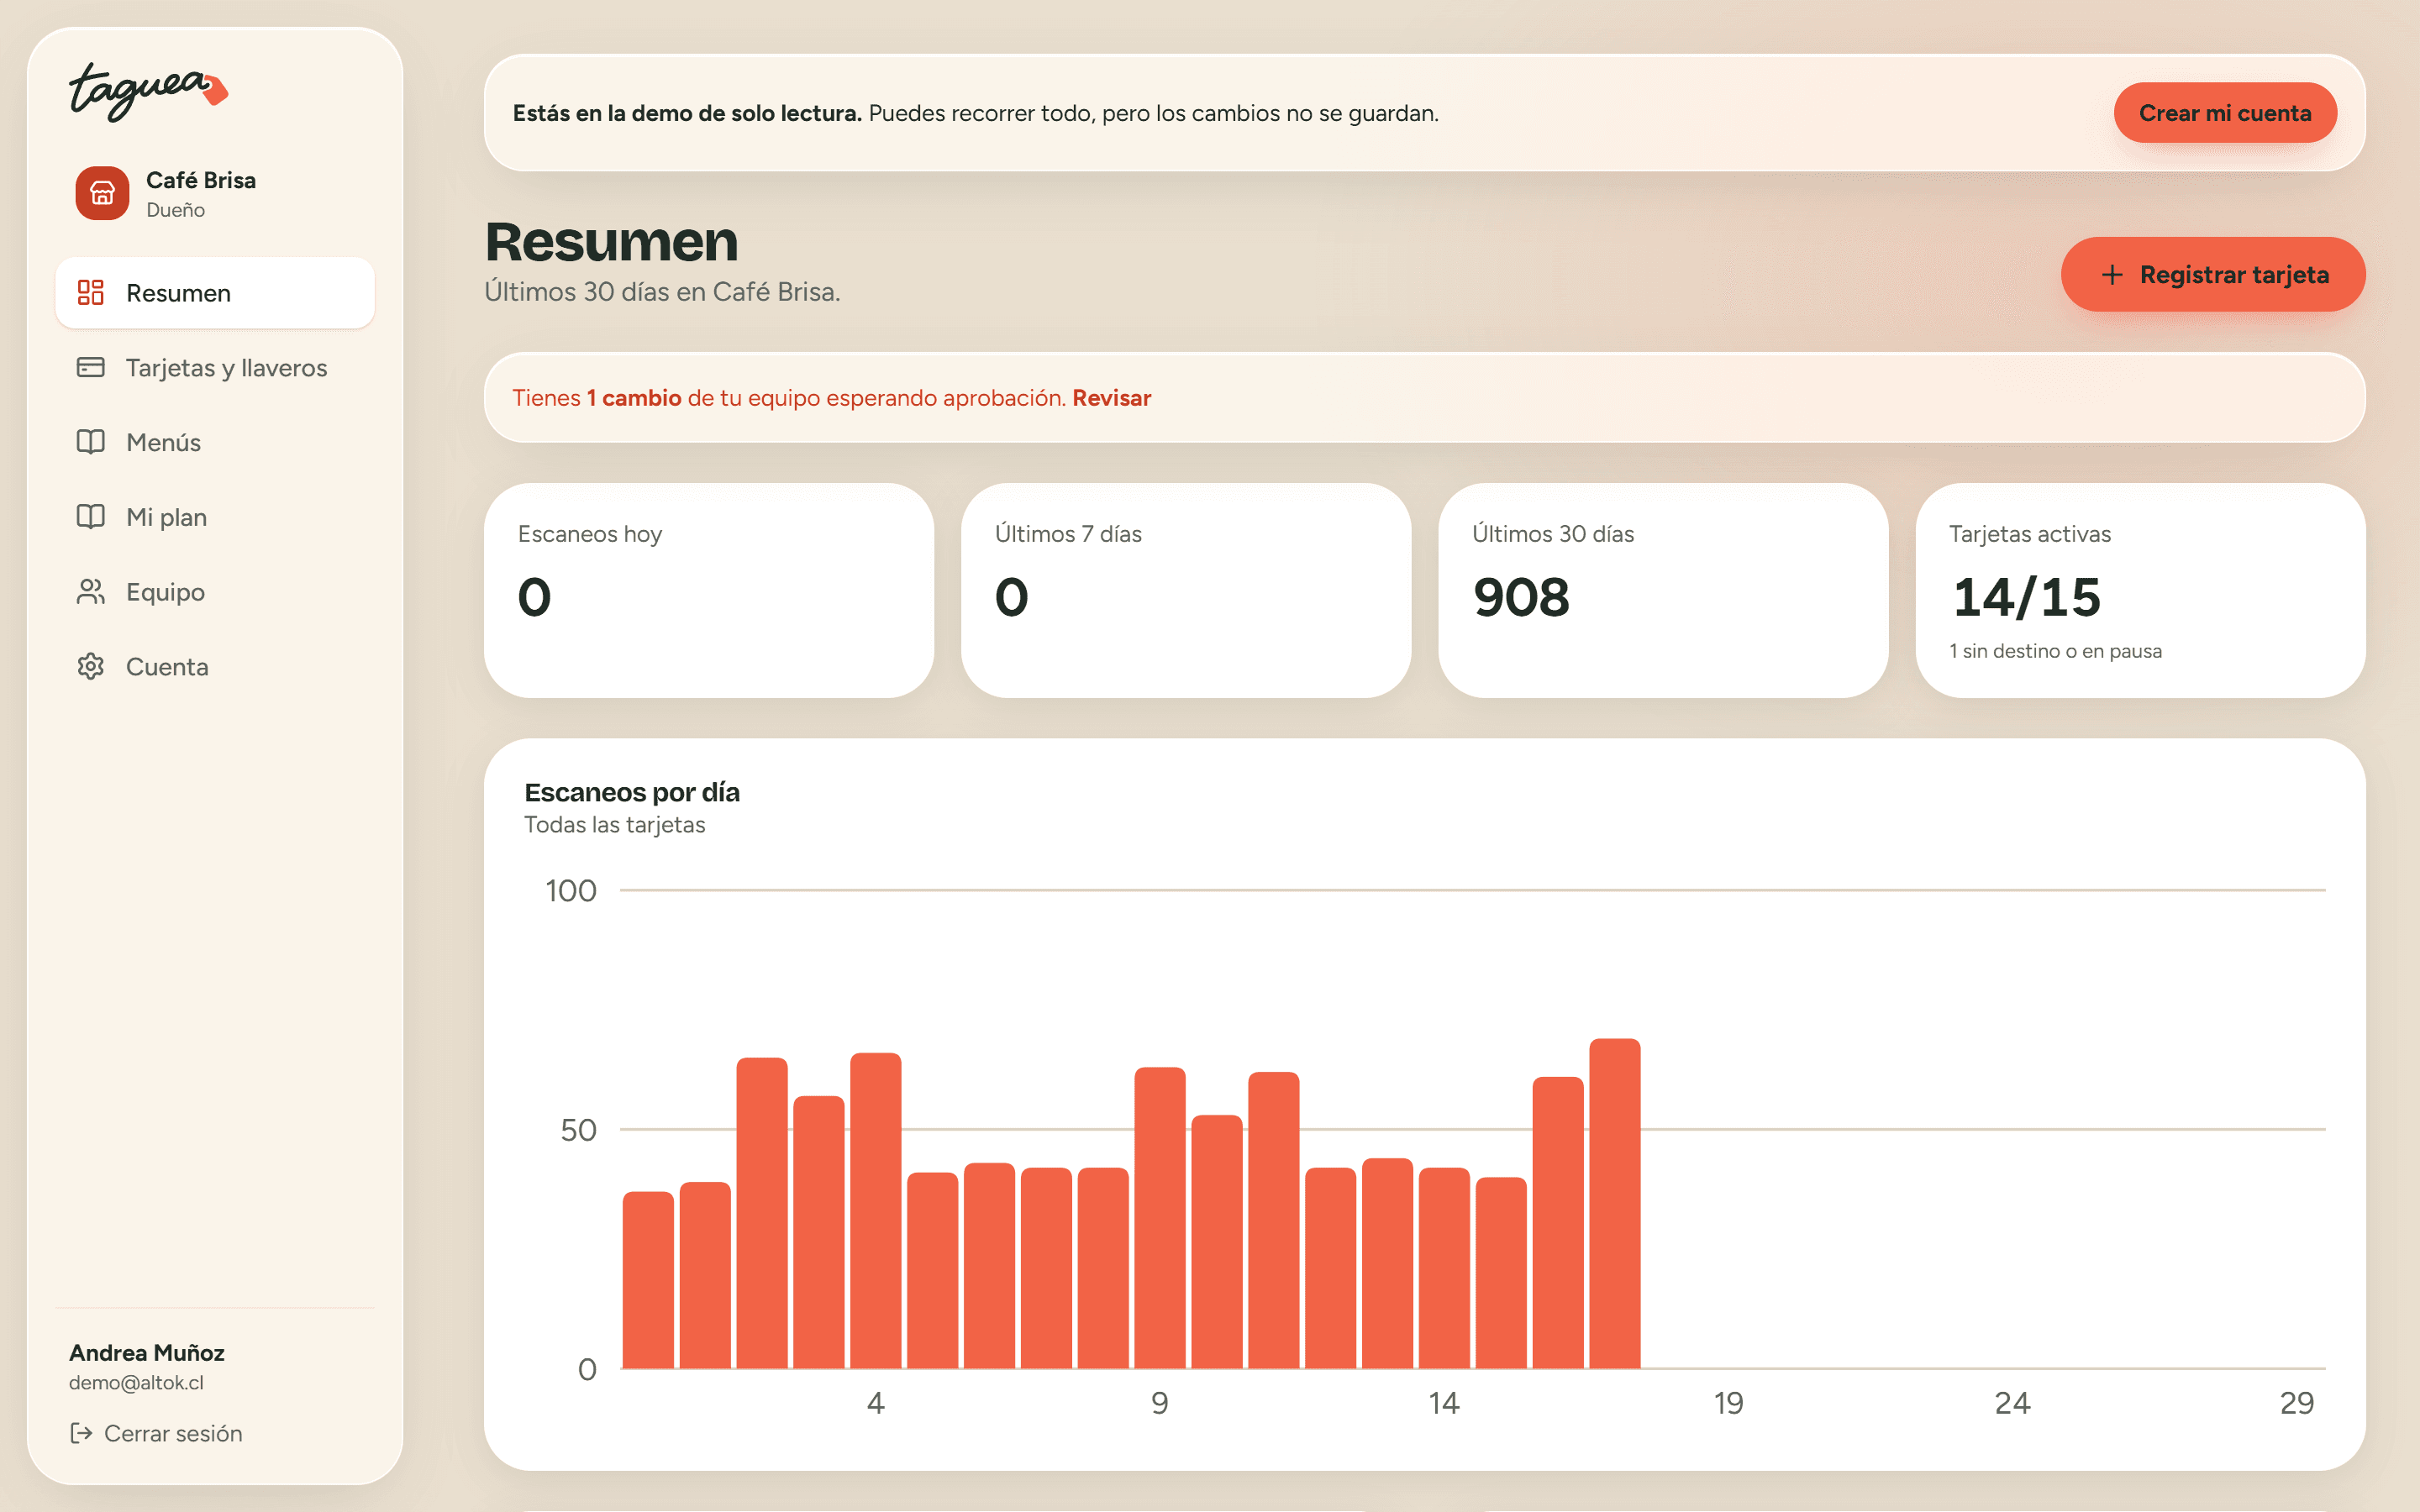Click the Escaneos por día chart title
The height and width of the screenshot is (1512, 2420).
632,793
